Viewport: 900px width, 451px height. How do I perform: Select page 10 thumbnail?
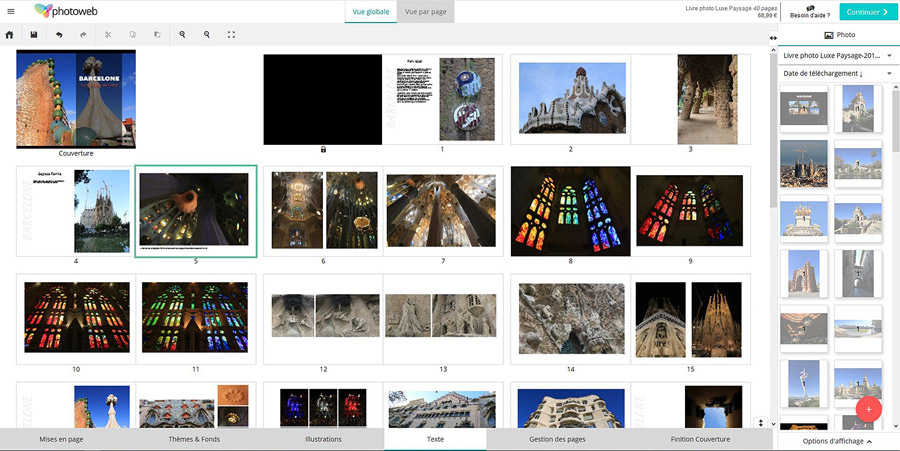[76, 319]
